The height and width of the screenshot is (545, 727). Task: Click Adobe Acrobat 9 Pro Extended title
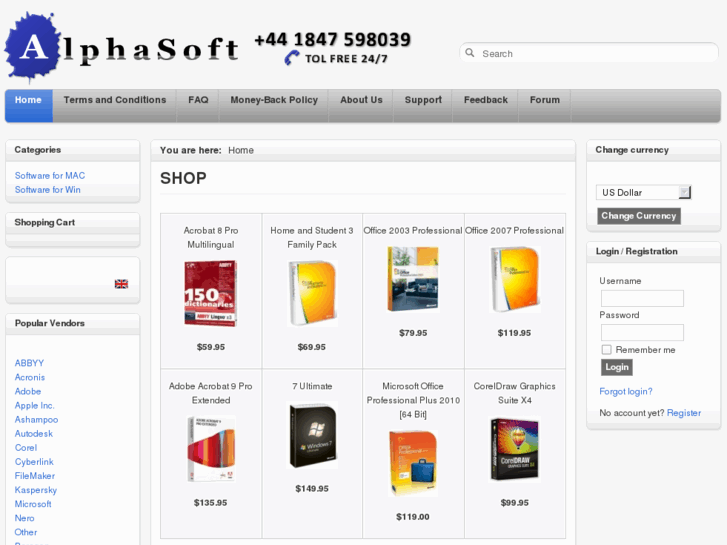pos(211,393)
